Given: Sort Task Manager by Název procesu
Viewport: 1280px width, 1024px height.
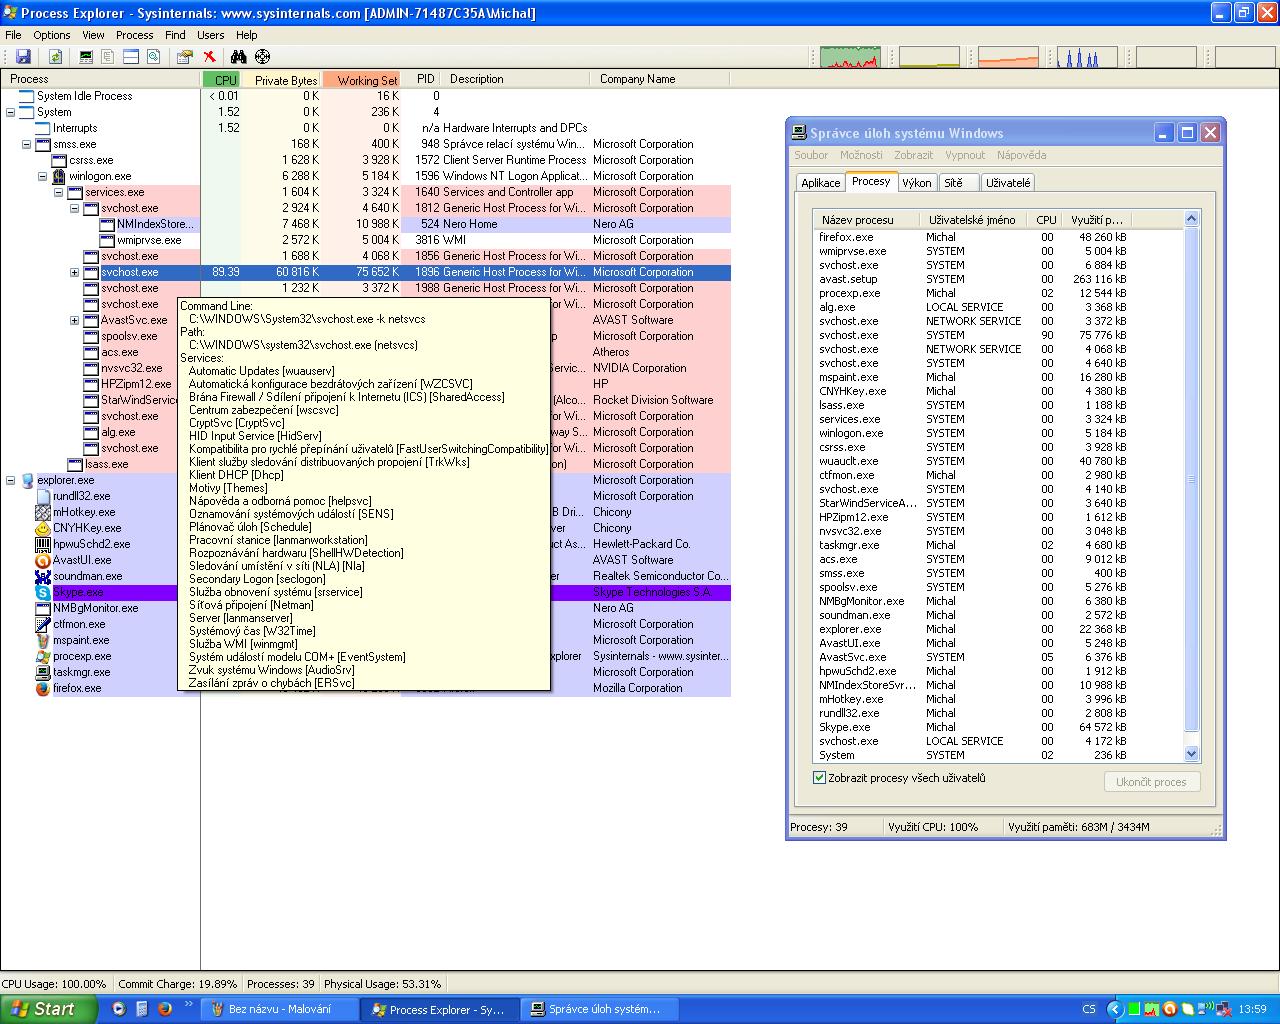Looking at the screenshot, I should [x=868, y=220].
